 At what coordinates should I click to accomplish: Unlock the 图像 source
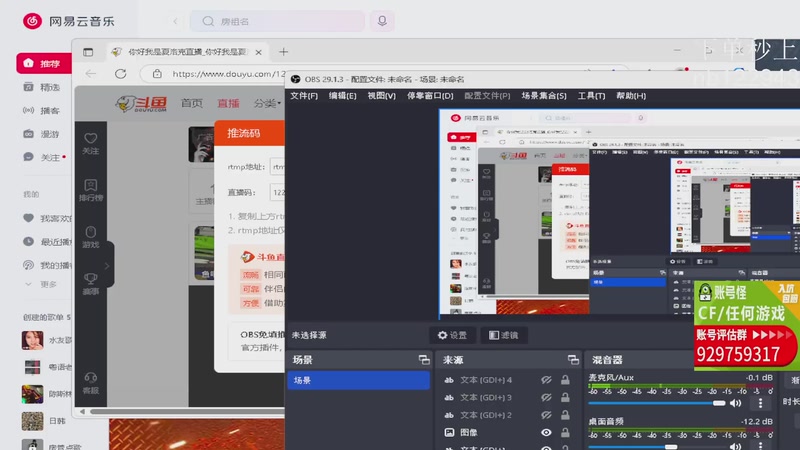565,433
